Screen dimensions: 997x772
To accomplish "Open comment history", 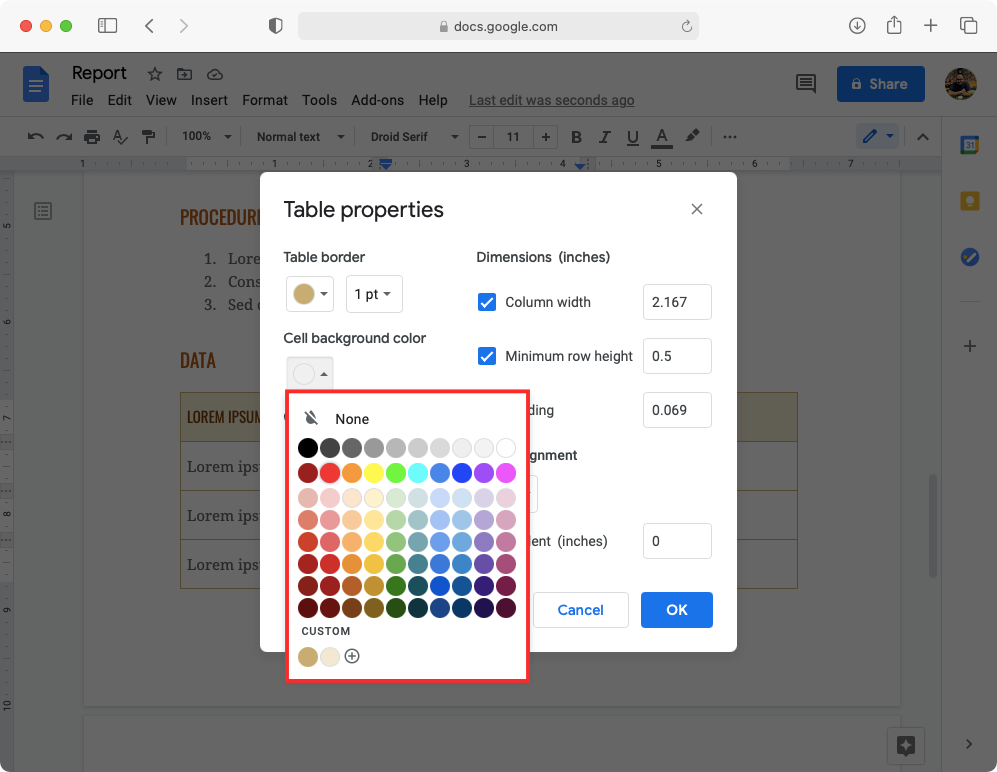I will pyautogui.click(x=806, y=84).
